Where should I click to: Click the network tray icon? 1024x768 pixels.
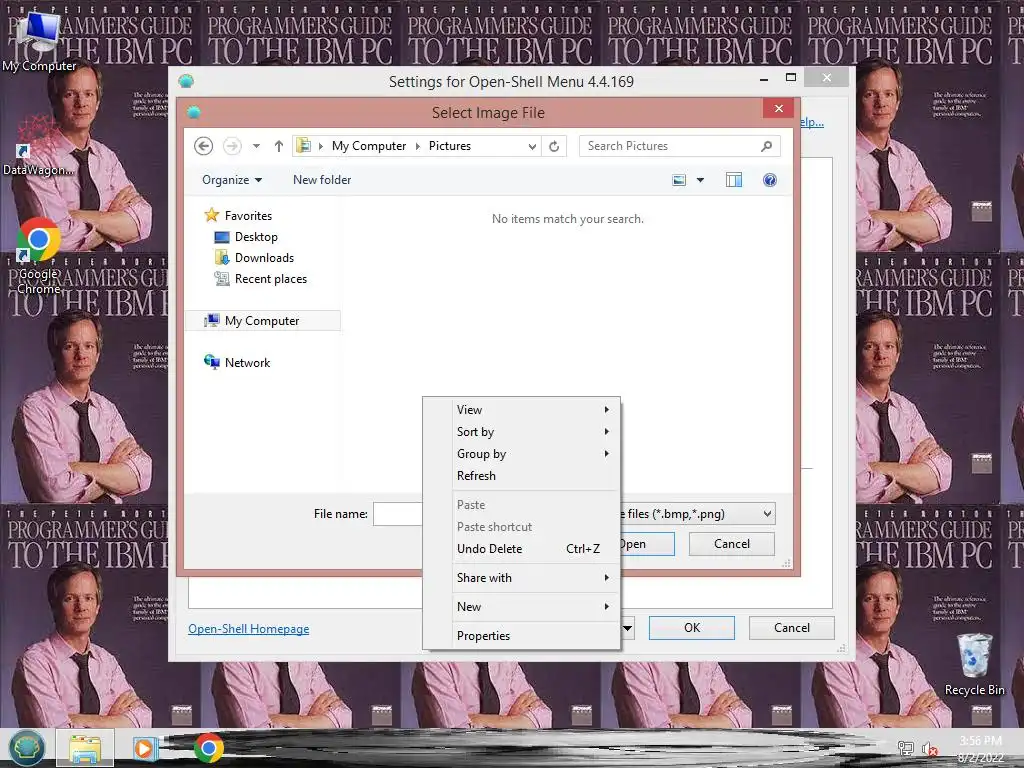point(905,749)
